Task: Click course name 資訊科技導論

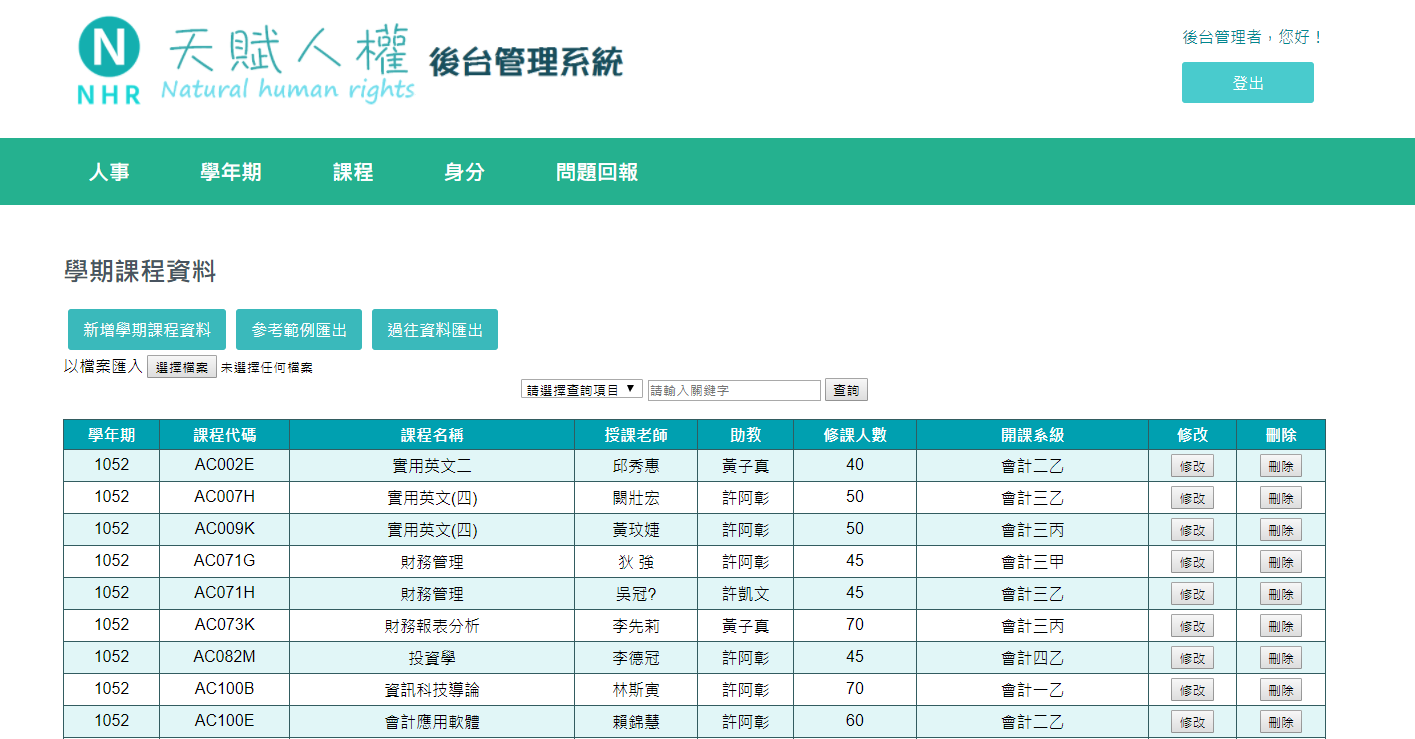Action: pos(432,690)
